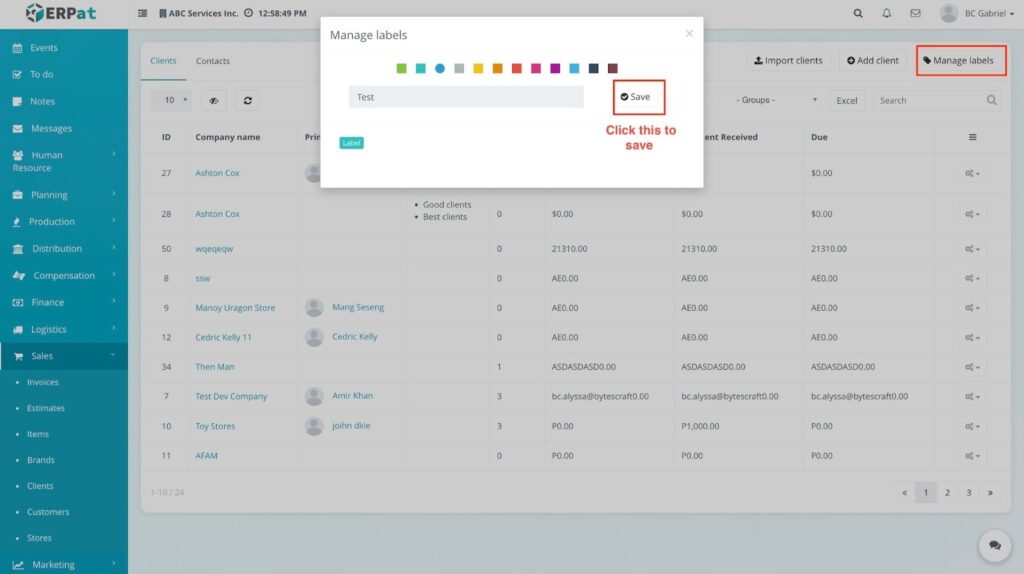1024x574 pixels.
Task: Open the clock icon beside the time
Action: (248, 14)
